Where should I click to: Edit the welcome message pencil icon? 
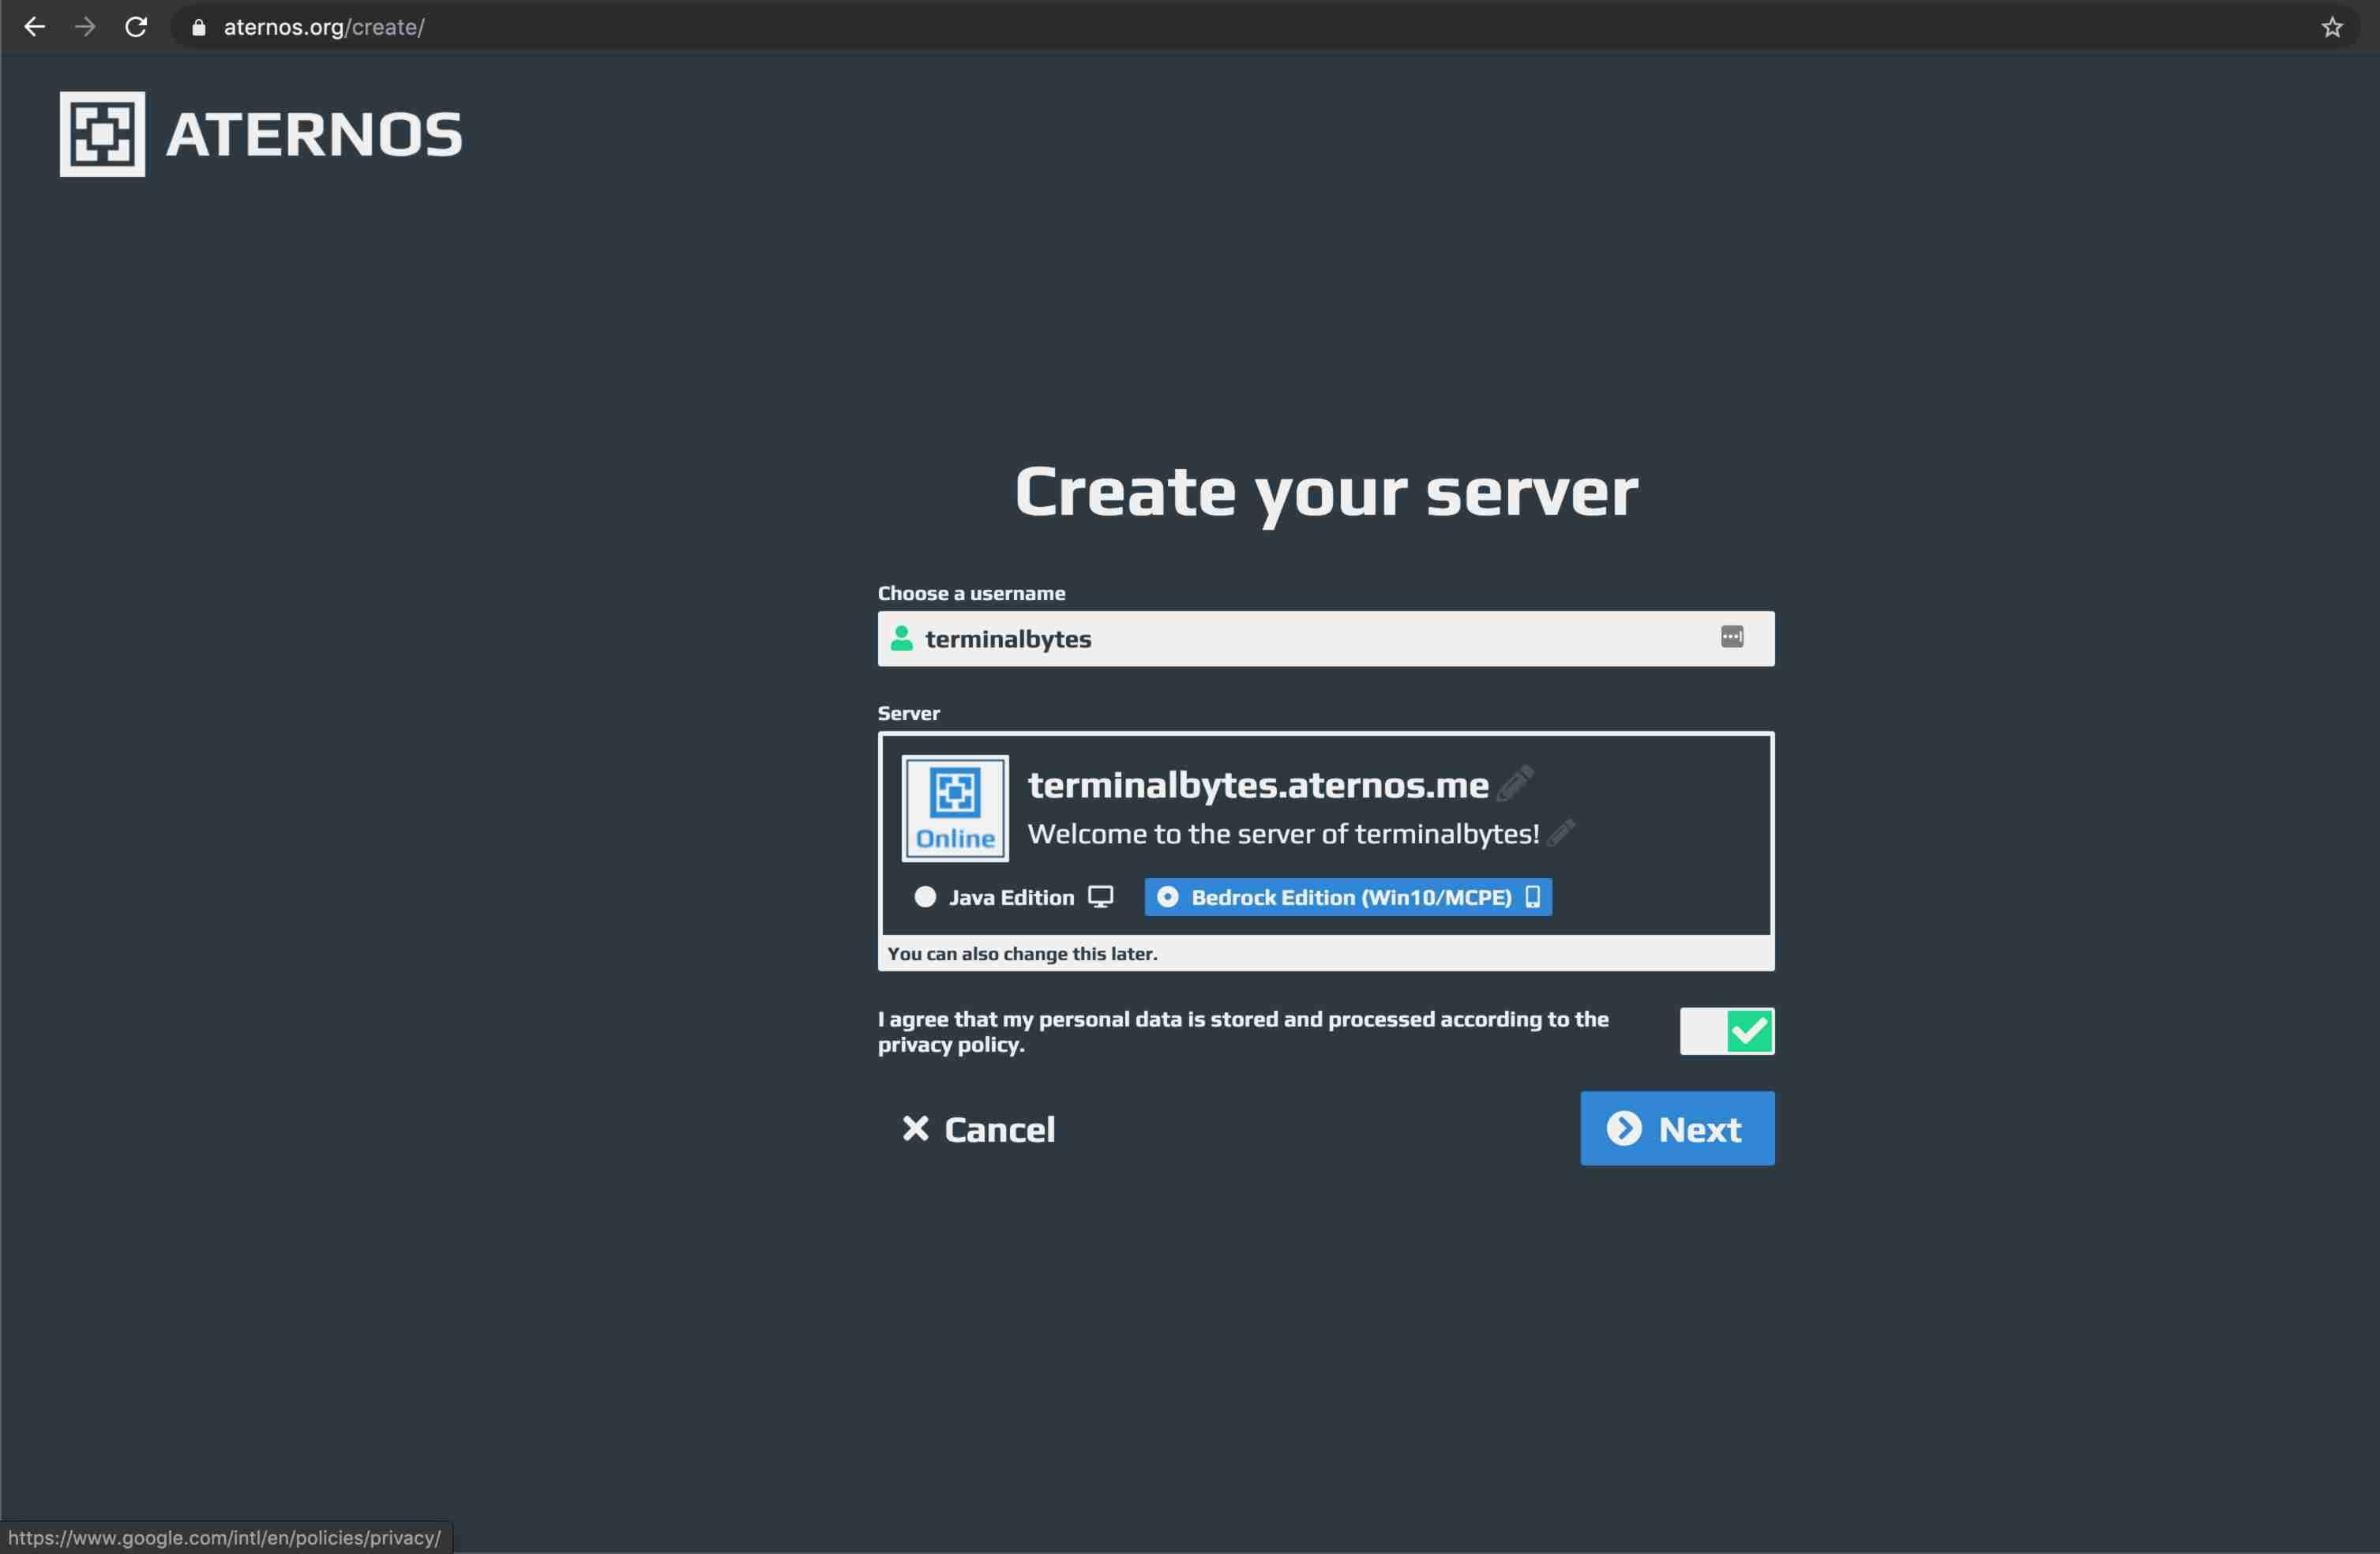[1561, 833]
